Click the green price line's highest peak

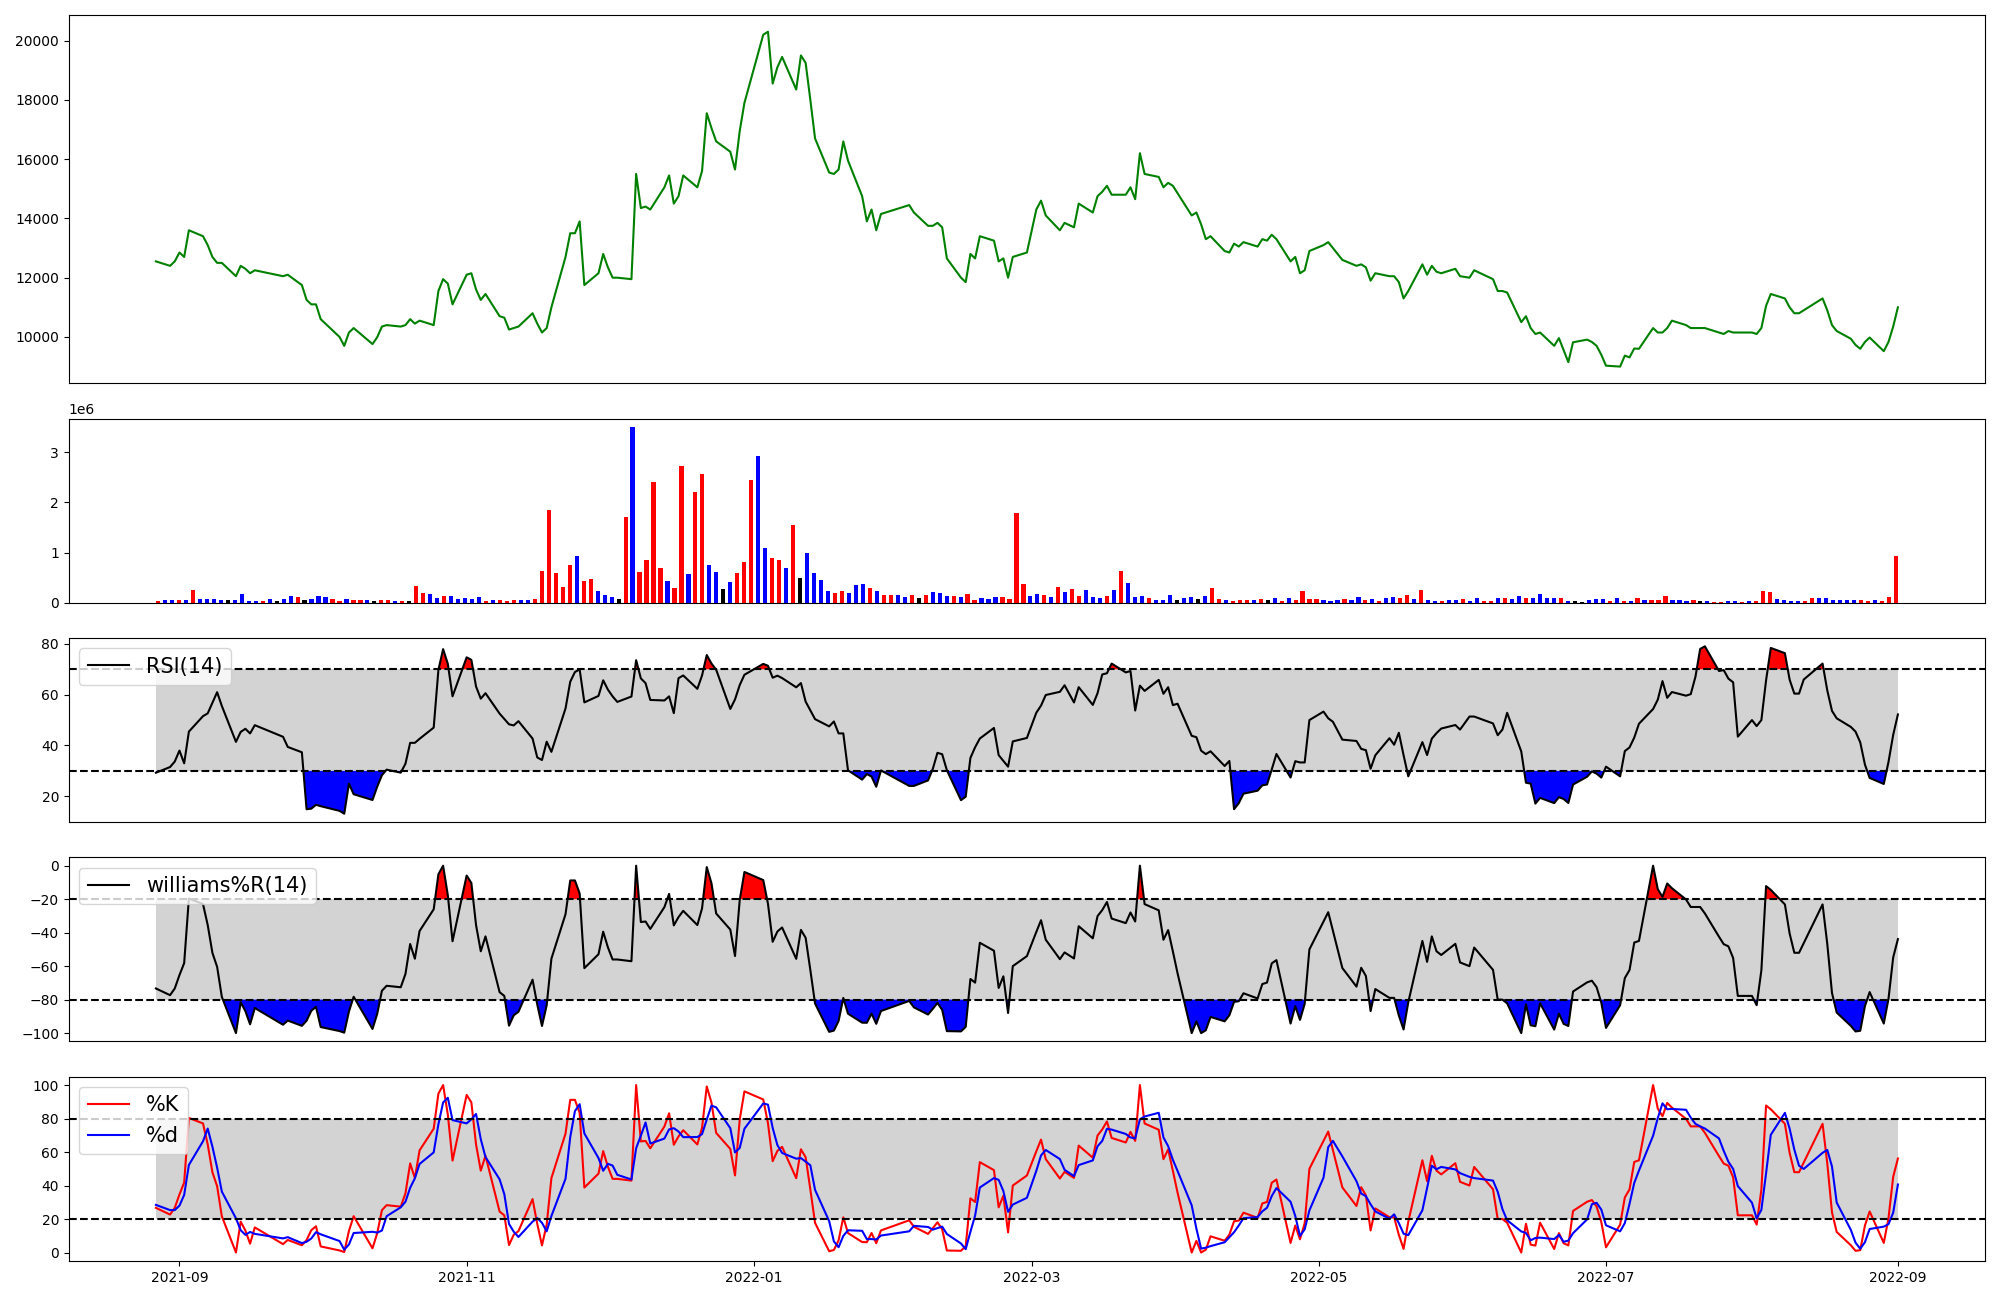(767, 32)
